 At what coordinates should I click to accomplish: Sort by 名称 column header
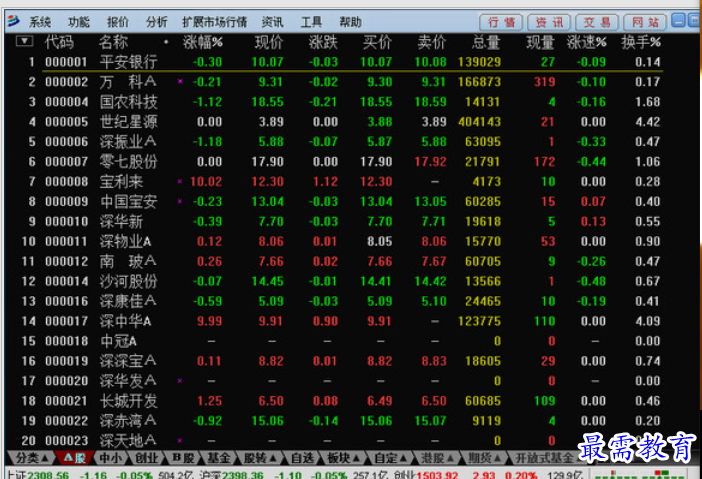point(113,42)
